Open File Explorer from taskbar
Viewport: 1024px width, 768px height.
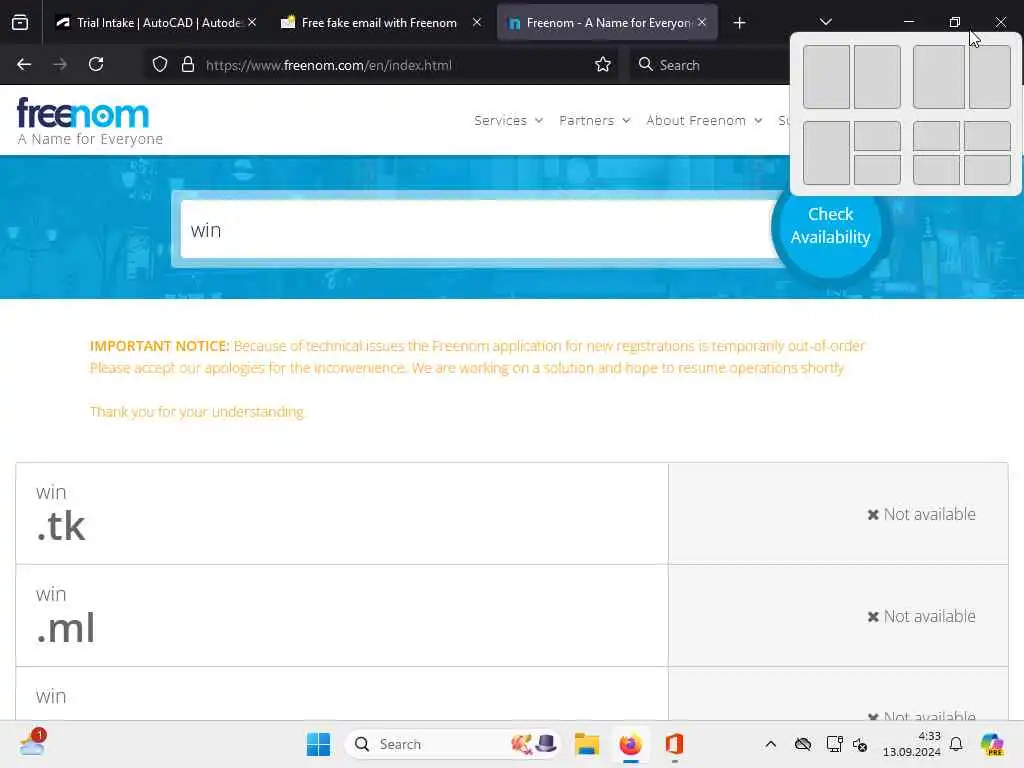(x=586, y=744)
